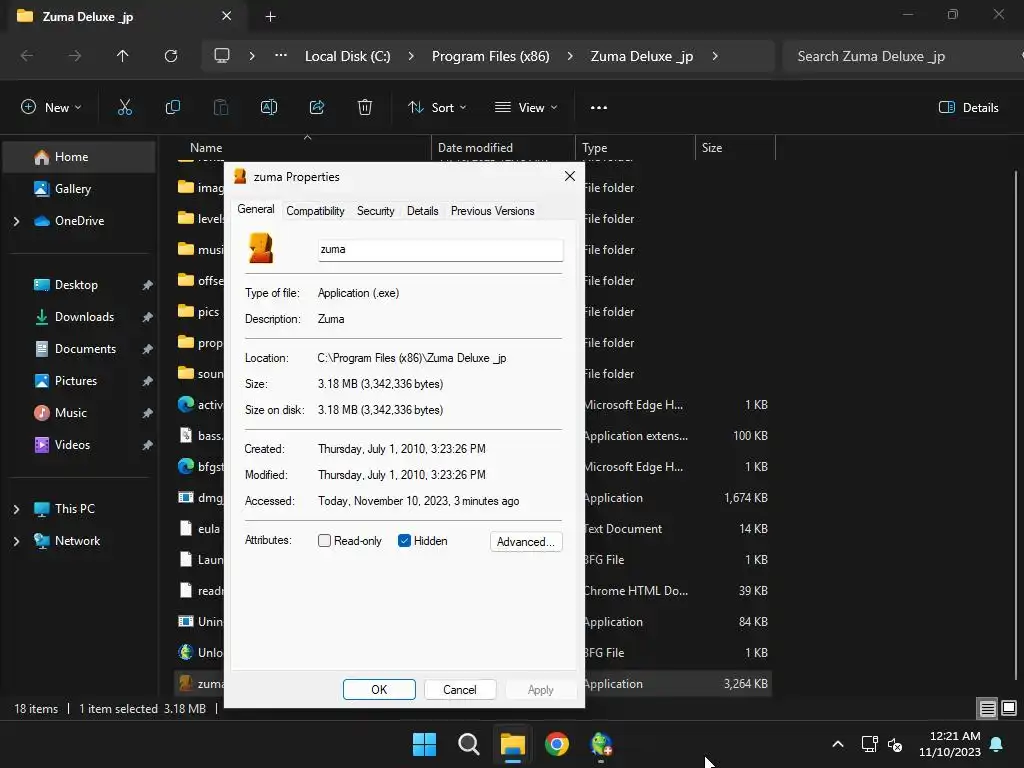1024x768 pixels.
Task: Show hidden icons in system tray
Action: tap(838, 744)
